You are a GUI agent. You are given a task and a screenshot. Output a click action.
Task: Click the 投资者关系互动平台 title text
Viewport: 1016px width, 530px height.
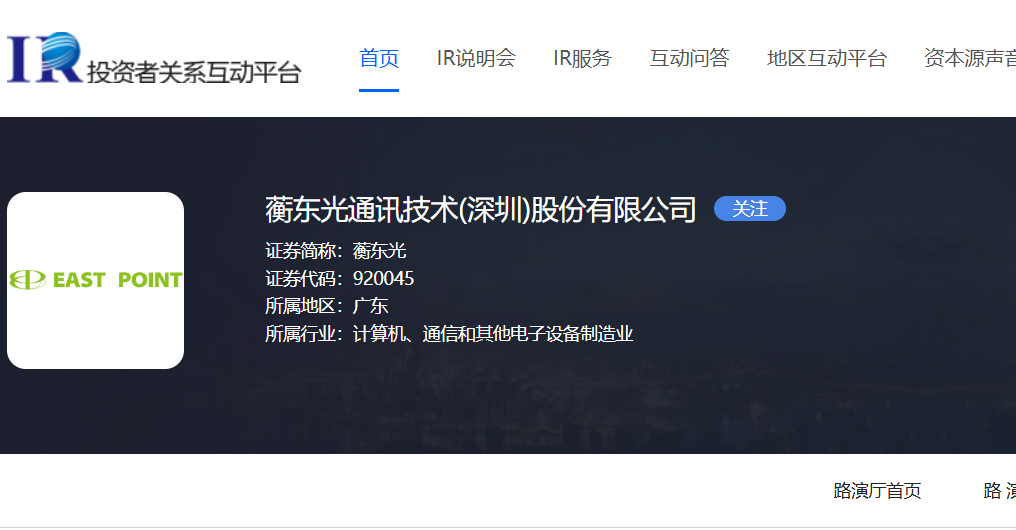(x=194, y=72)
